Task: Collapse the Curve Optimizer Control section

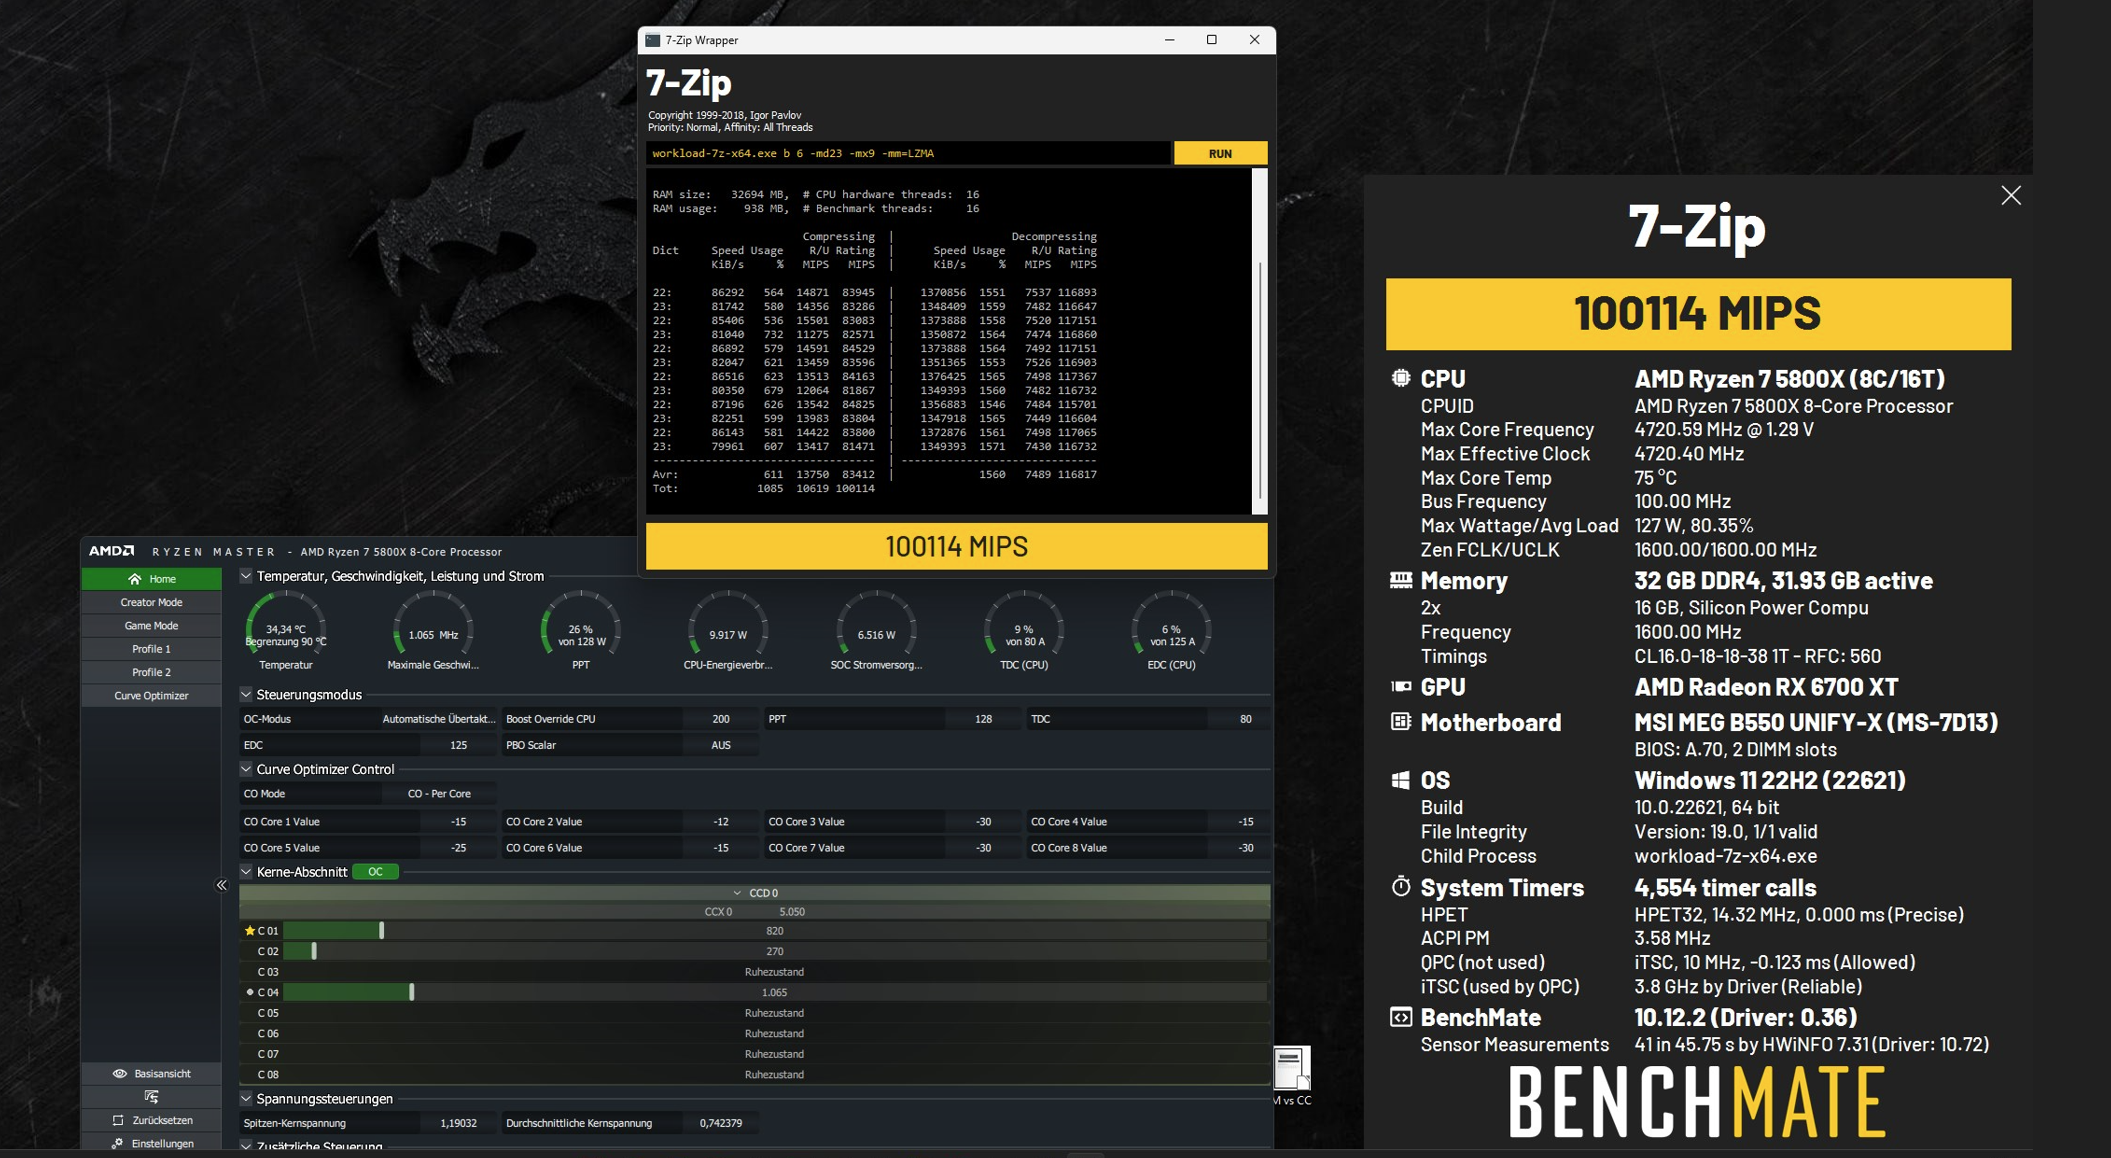Action: point(246,769)
